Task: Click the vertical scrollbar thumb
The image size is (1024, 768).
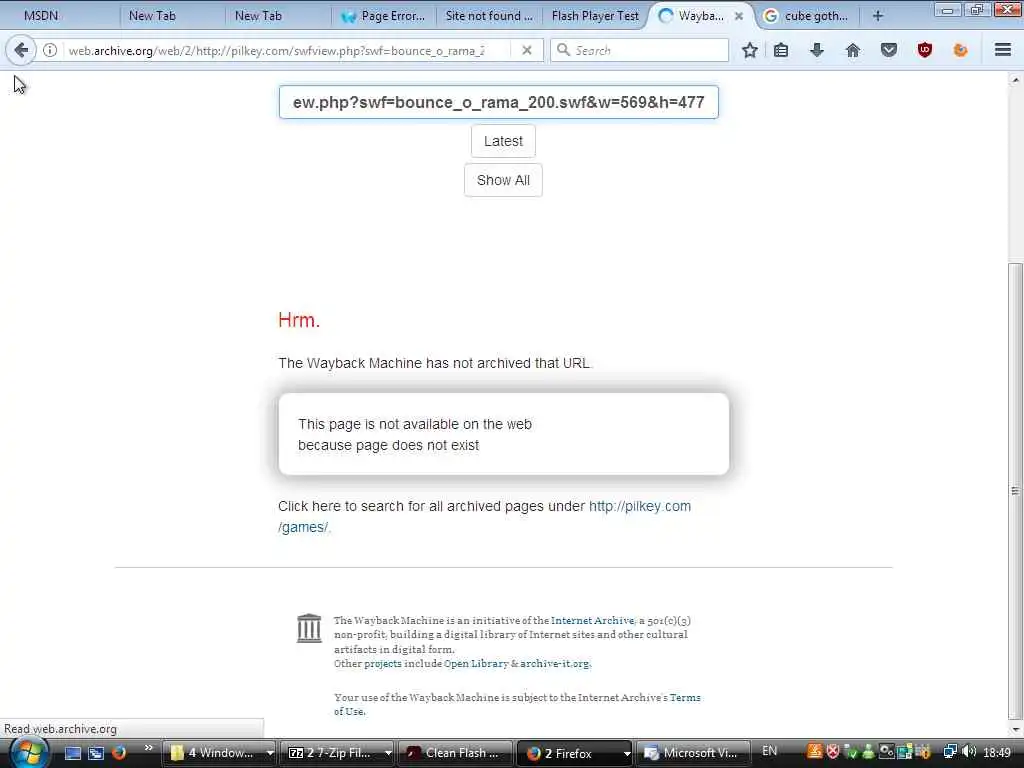Action: pos(1015,490)
